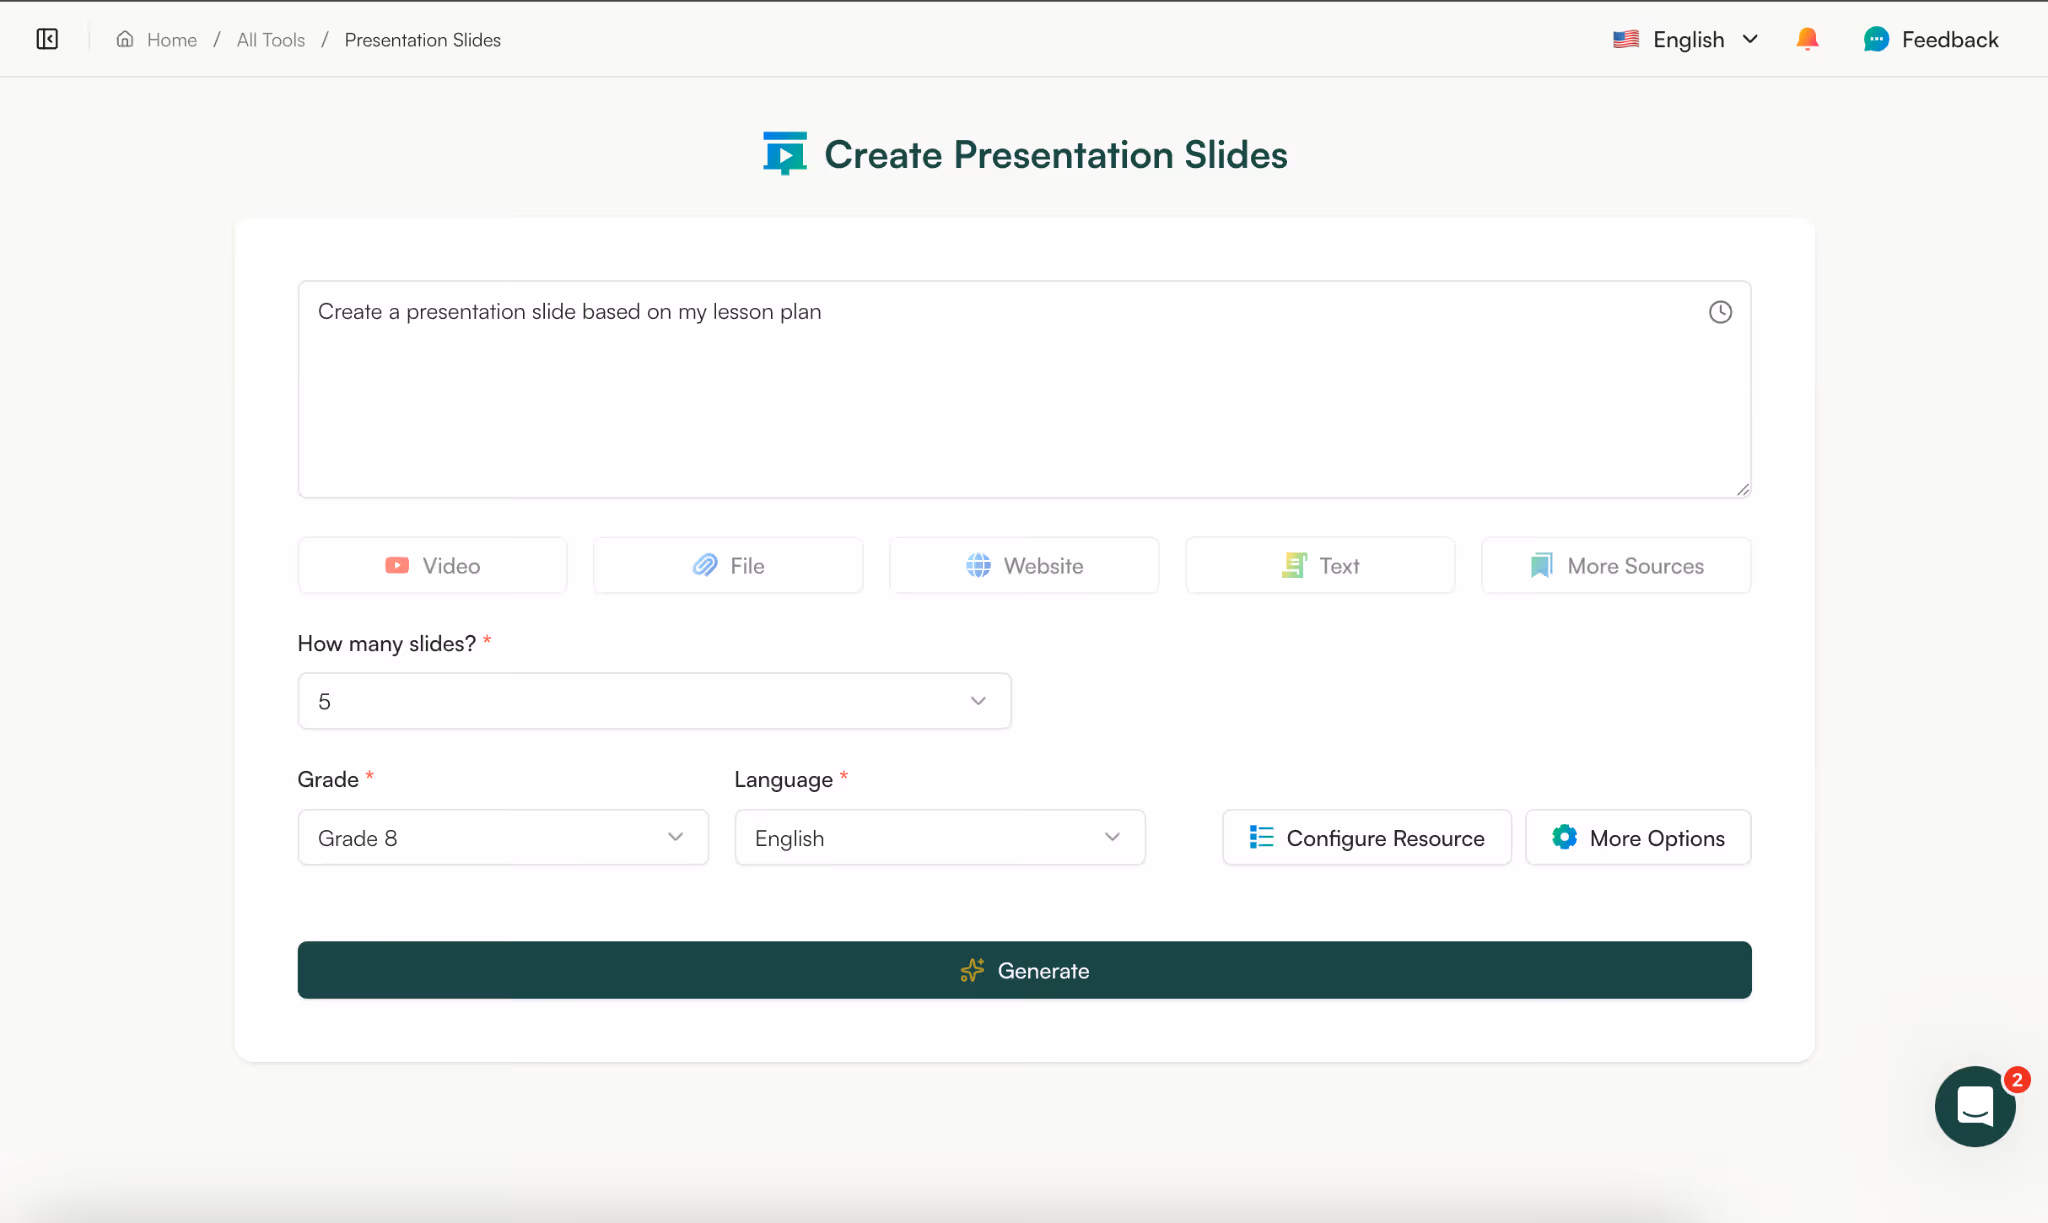2048x1223 pixels.
Task: Open More Sources panel
Action: 1615,565
